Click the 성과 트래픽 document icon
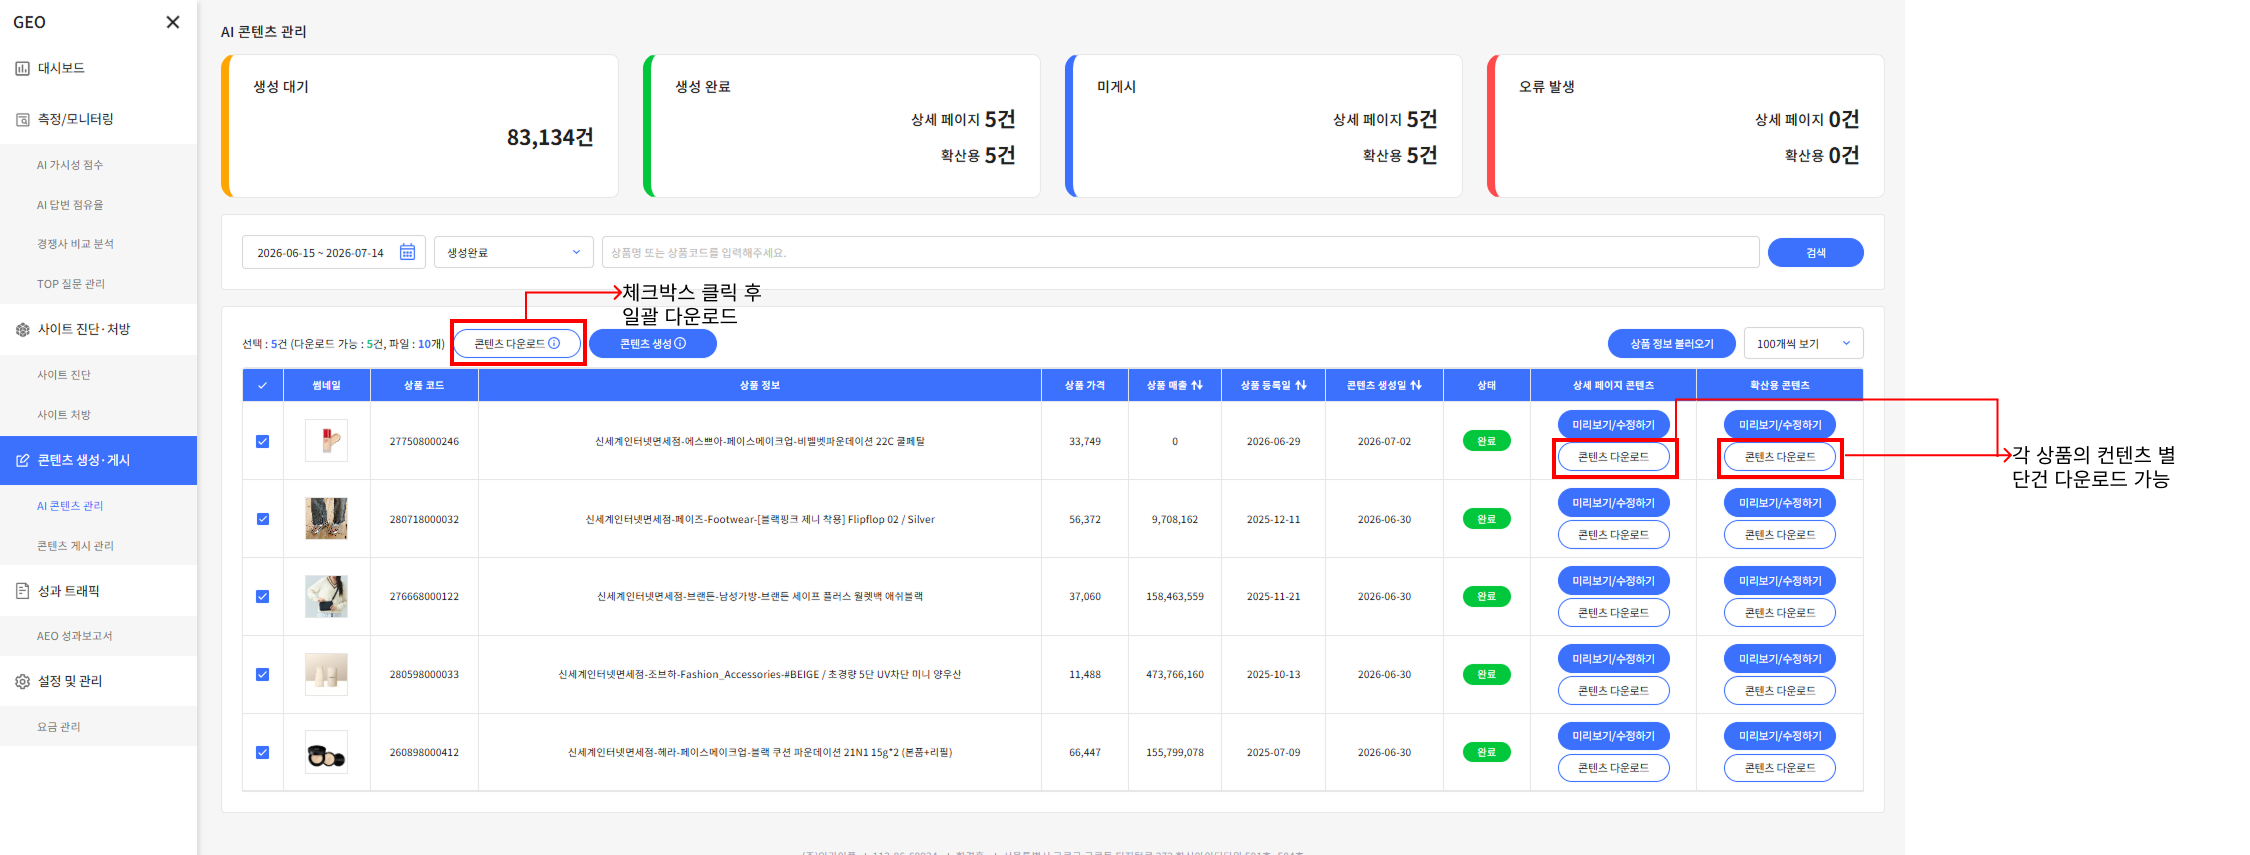Image resolution: width=2250 pixels, height=855 pixels. 22,591
